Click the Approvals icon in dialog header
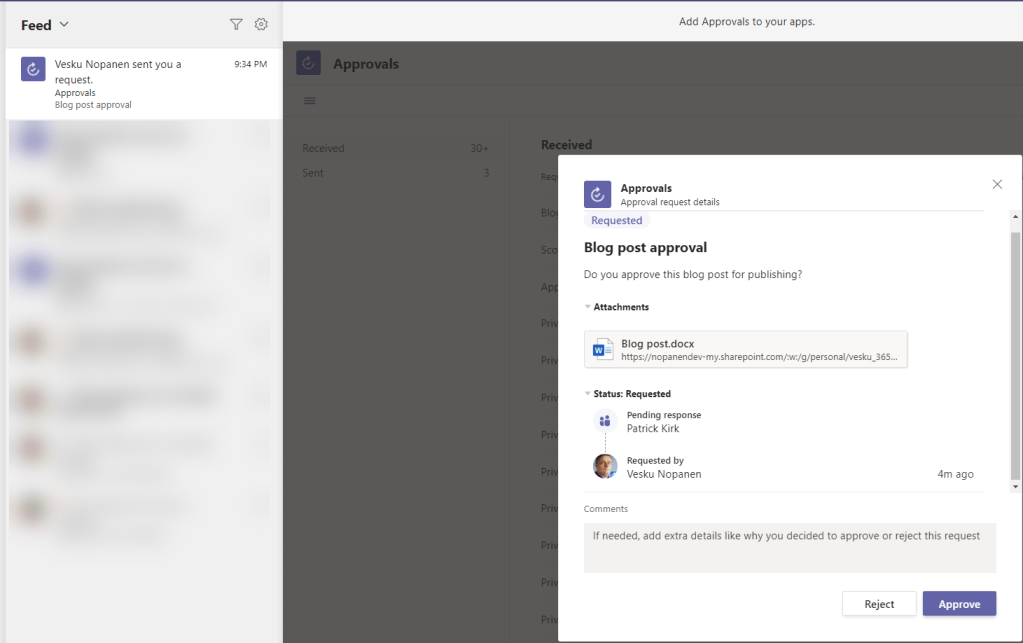Viewport: 1023px width, 643px height. pyautogui.click(x=597, y=194)
